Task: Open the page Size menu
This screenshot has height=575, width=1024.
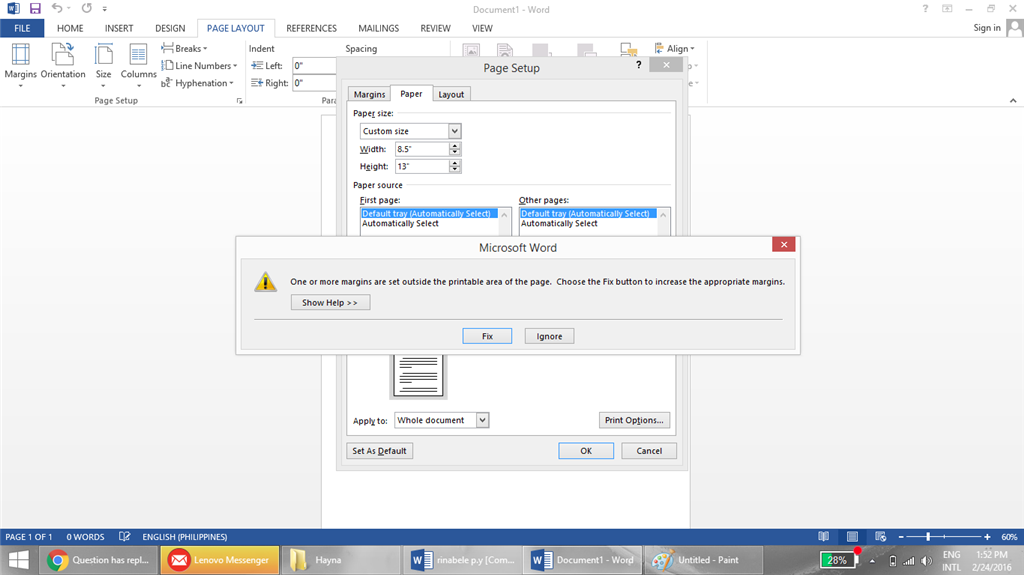Action: (103, 65)
